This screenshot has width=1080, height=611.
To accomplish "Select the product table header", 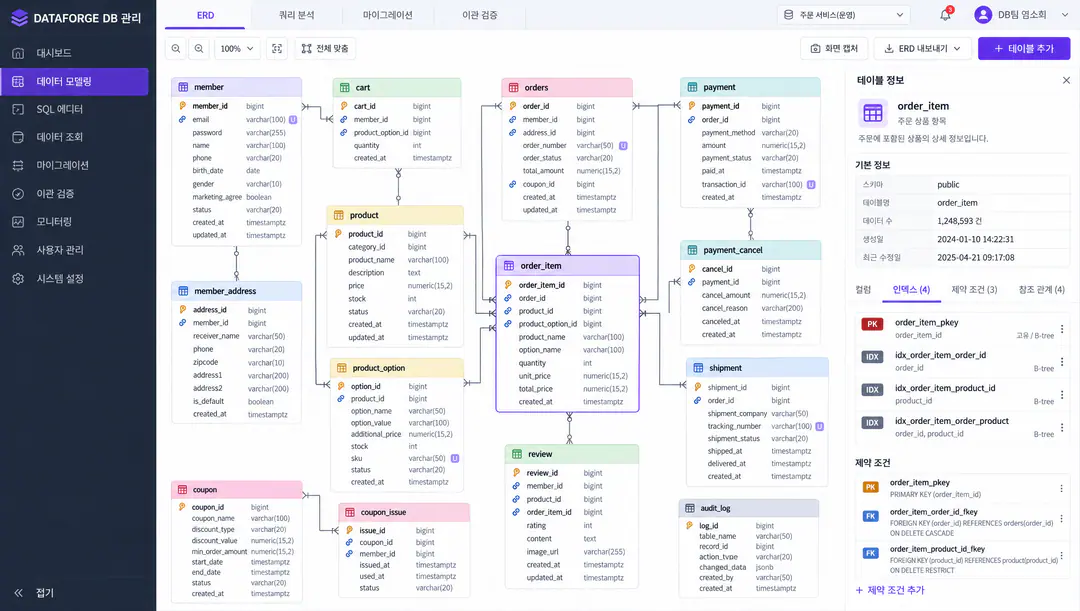I will point(395,216).
